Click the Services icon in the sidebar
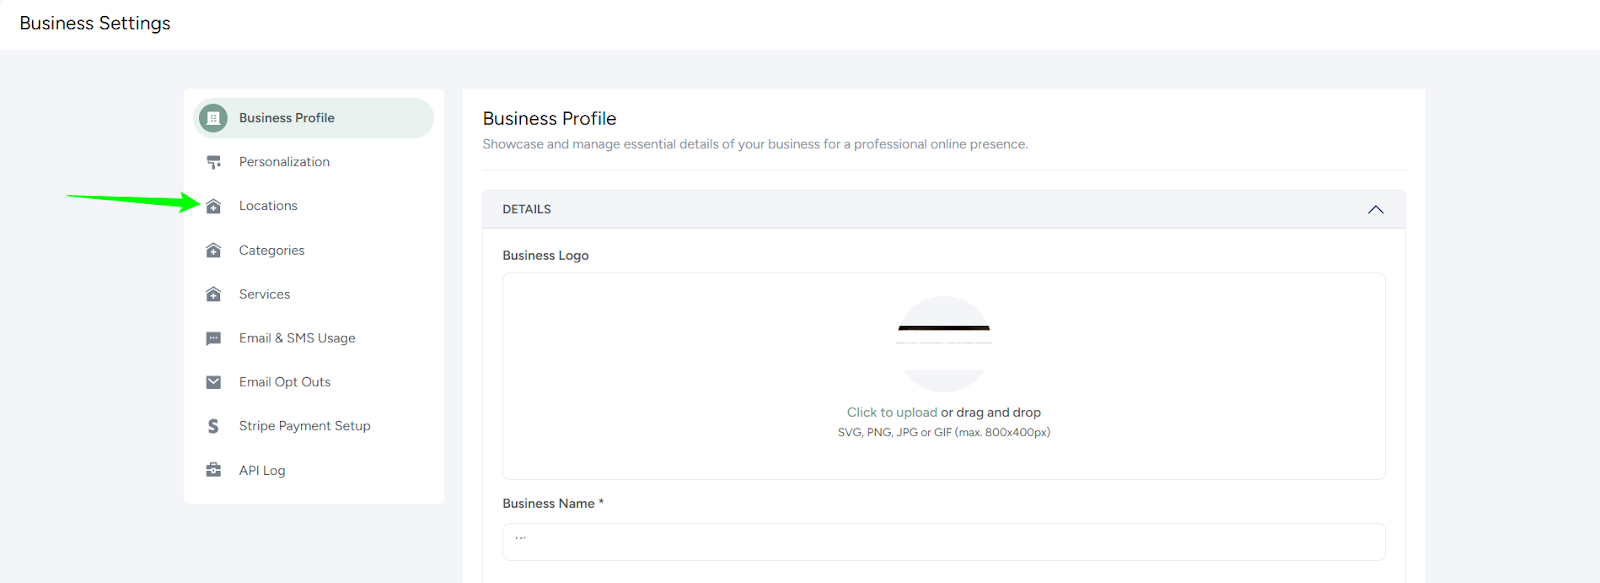Image resolution: width=1600 pixels, height=583 pixels. pos(213,293)
